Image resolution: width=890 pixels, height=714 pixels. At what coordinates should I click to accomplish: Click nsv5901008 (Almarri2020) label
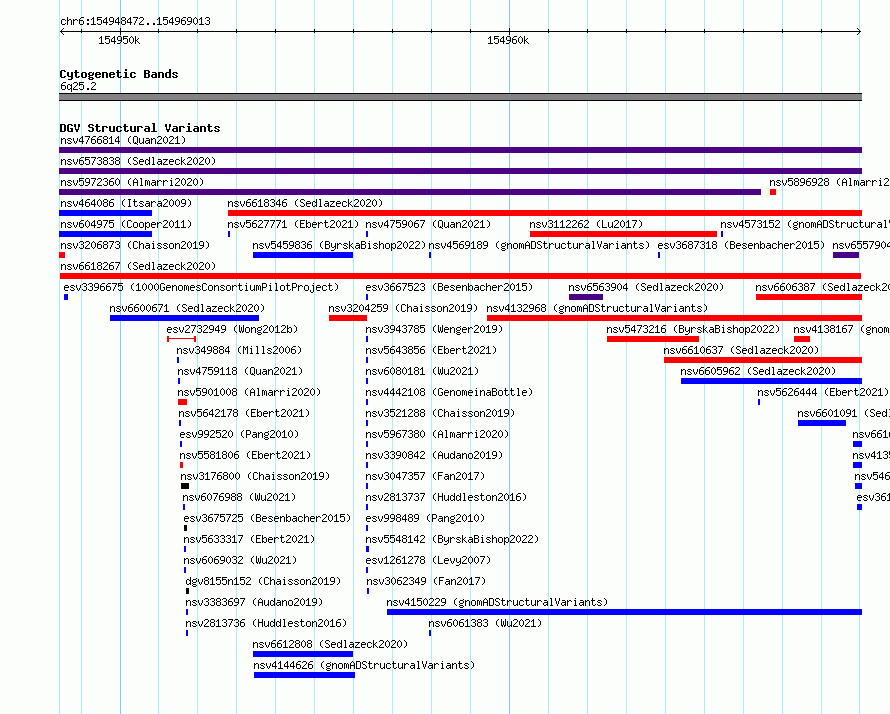(249, 392)
